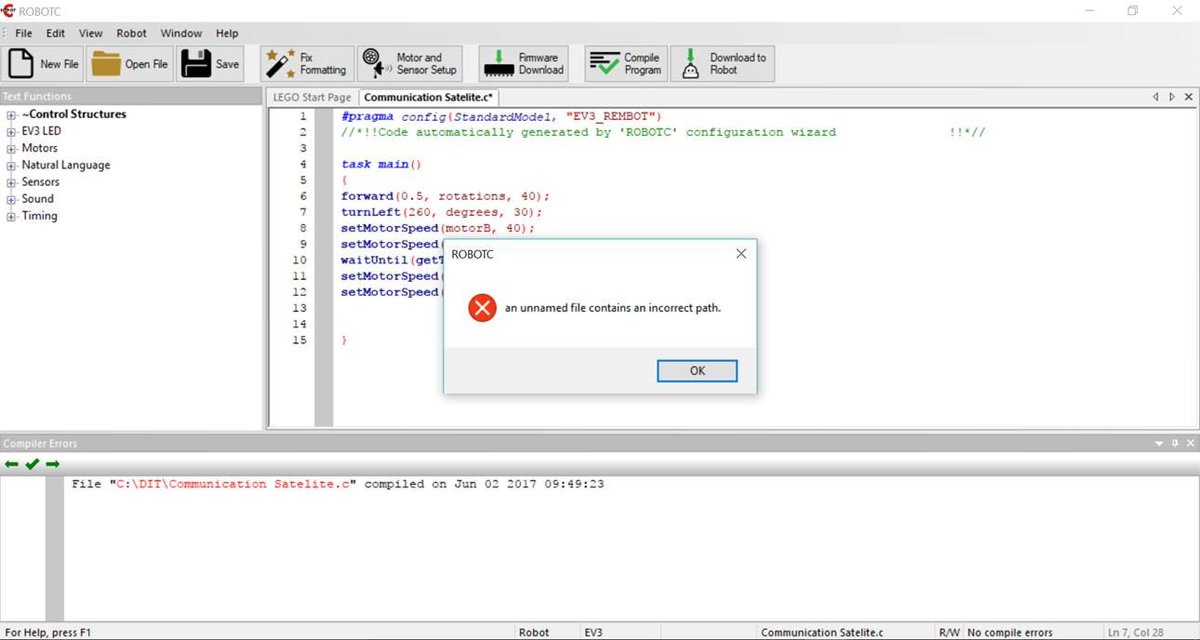Click the red C:\DIT file path

click(x=233, y=484)
